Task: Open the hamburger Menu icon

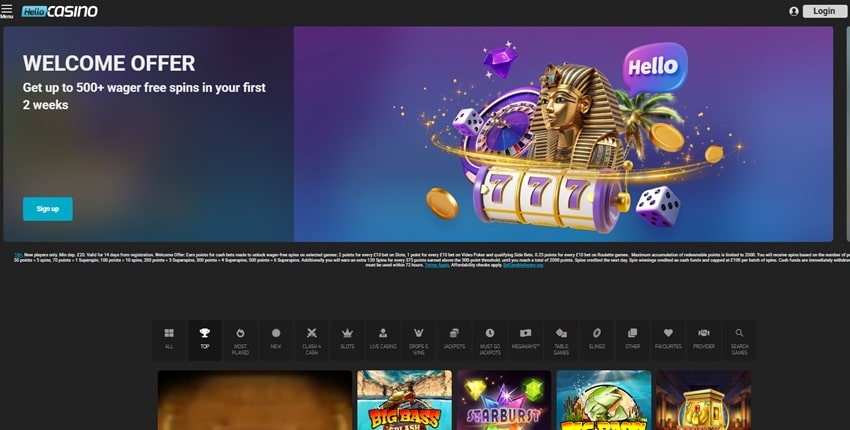Action: coord(7,11)
